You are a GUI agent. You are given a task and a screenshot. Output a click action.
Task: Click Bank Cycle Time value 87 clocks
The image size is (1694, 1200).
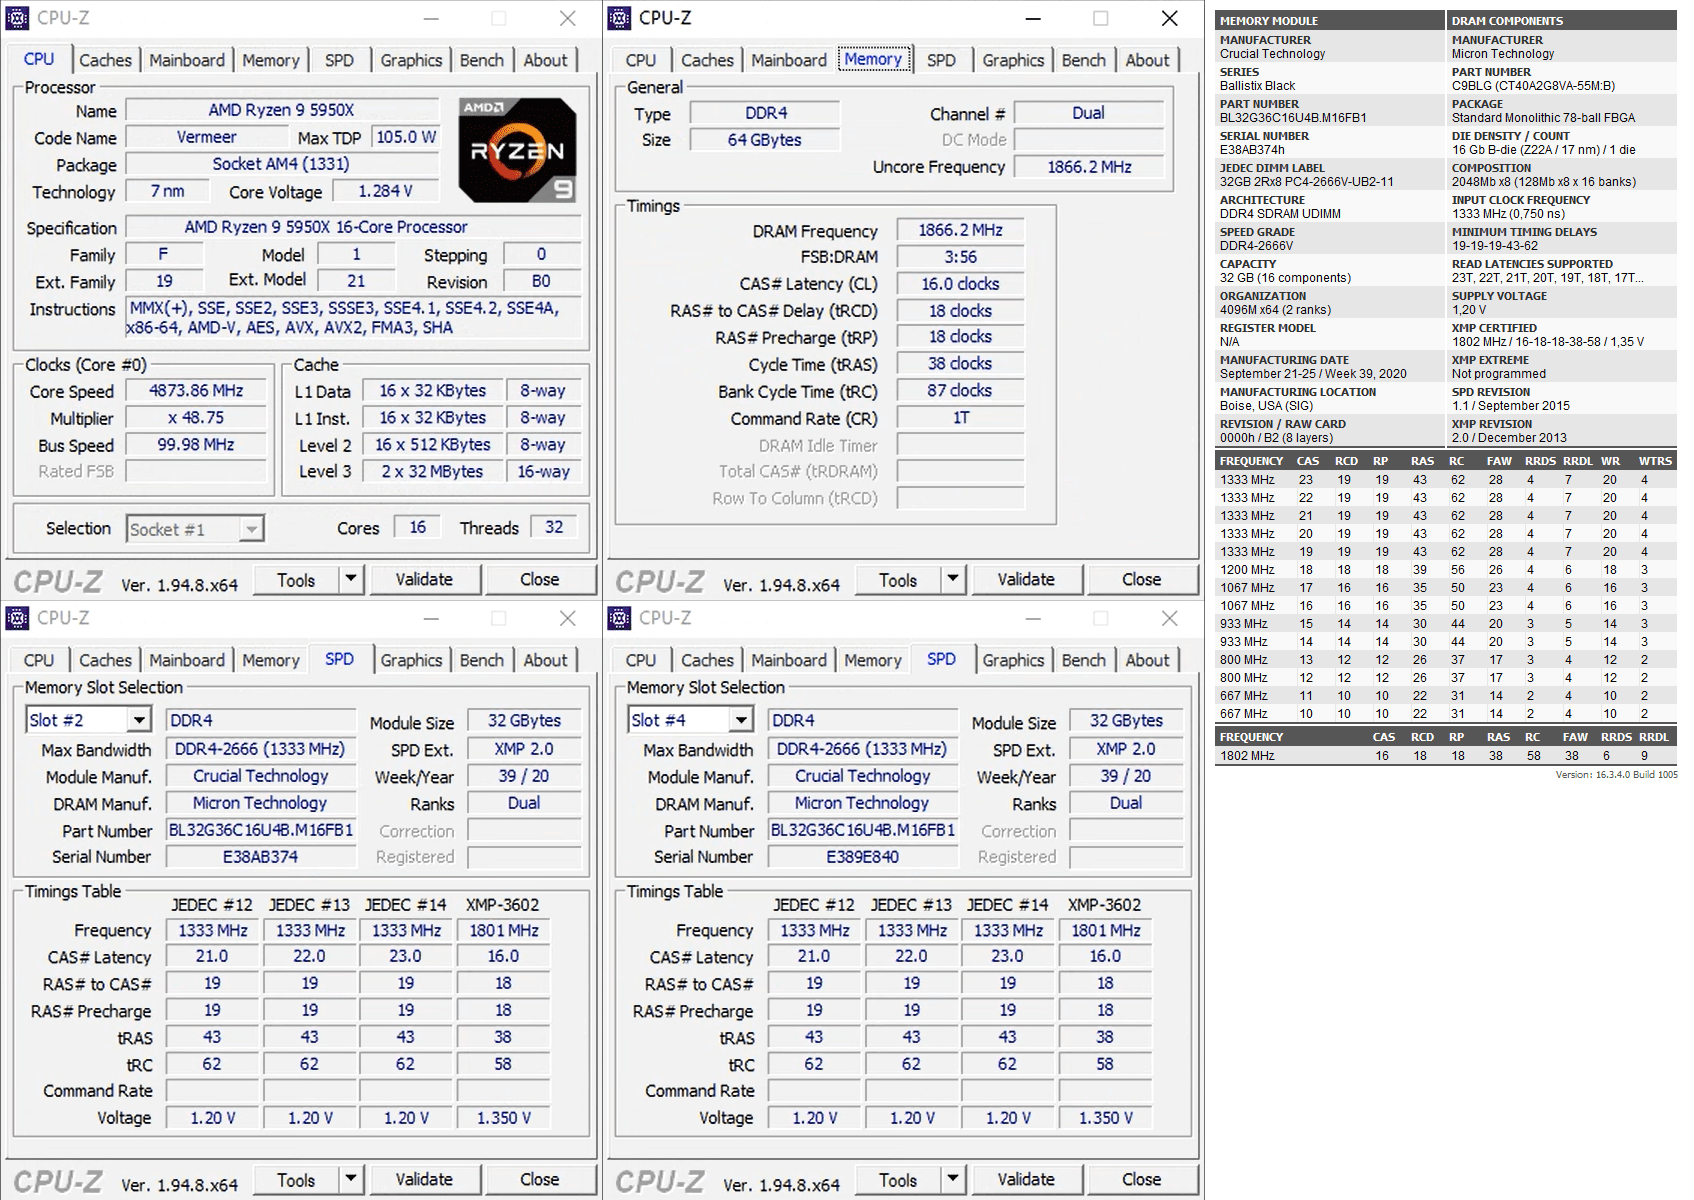[x=961, y=391]
